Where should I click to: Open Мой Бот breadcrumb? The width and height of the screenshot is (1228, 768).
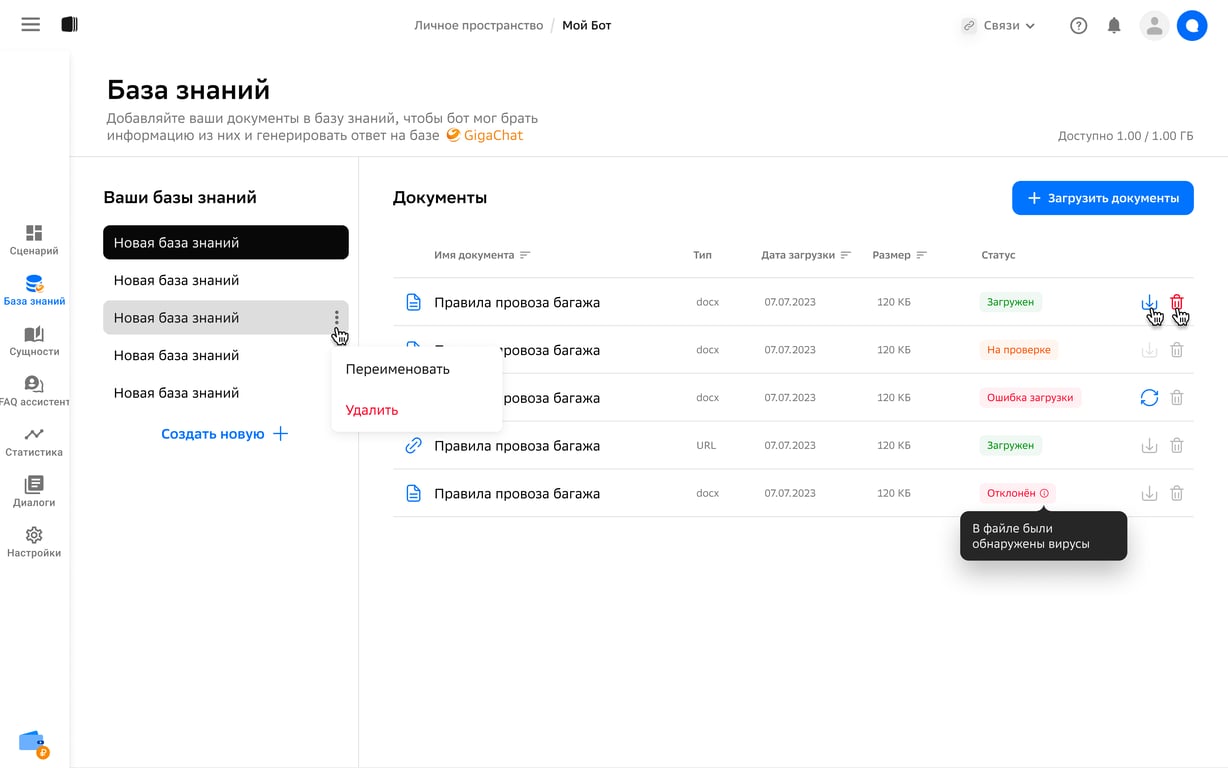(x=587, y=25)
